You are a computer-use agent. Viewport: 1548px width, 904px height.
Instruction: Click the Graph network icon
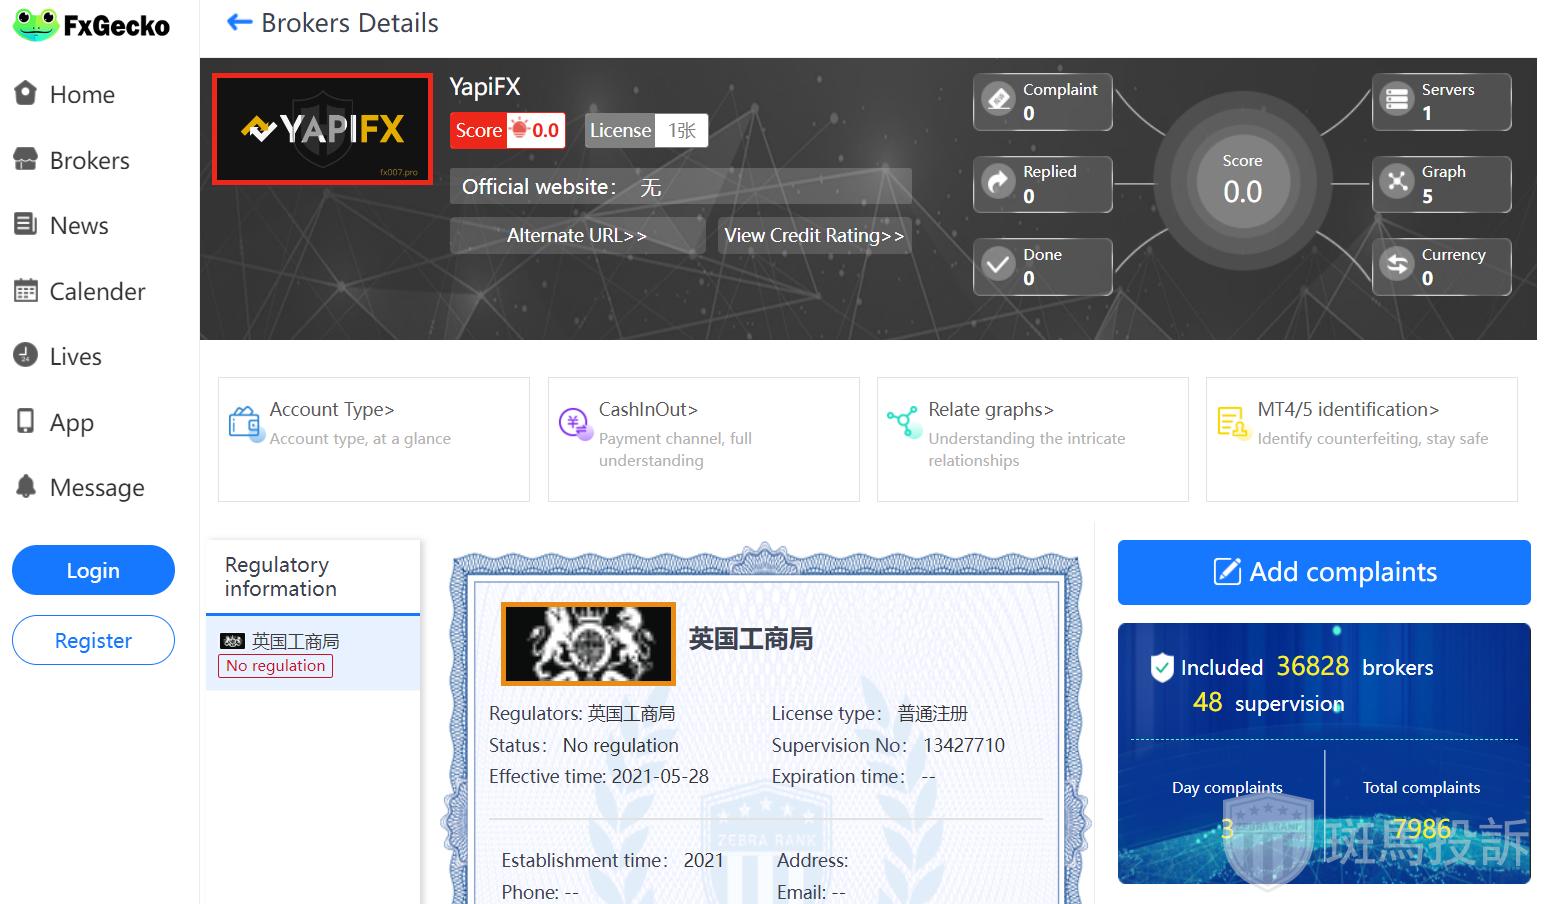(x=1396, y=183)
